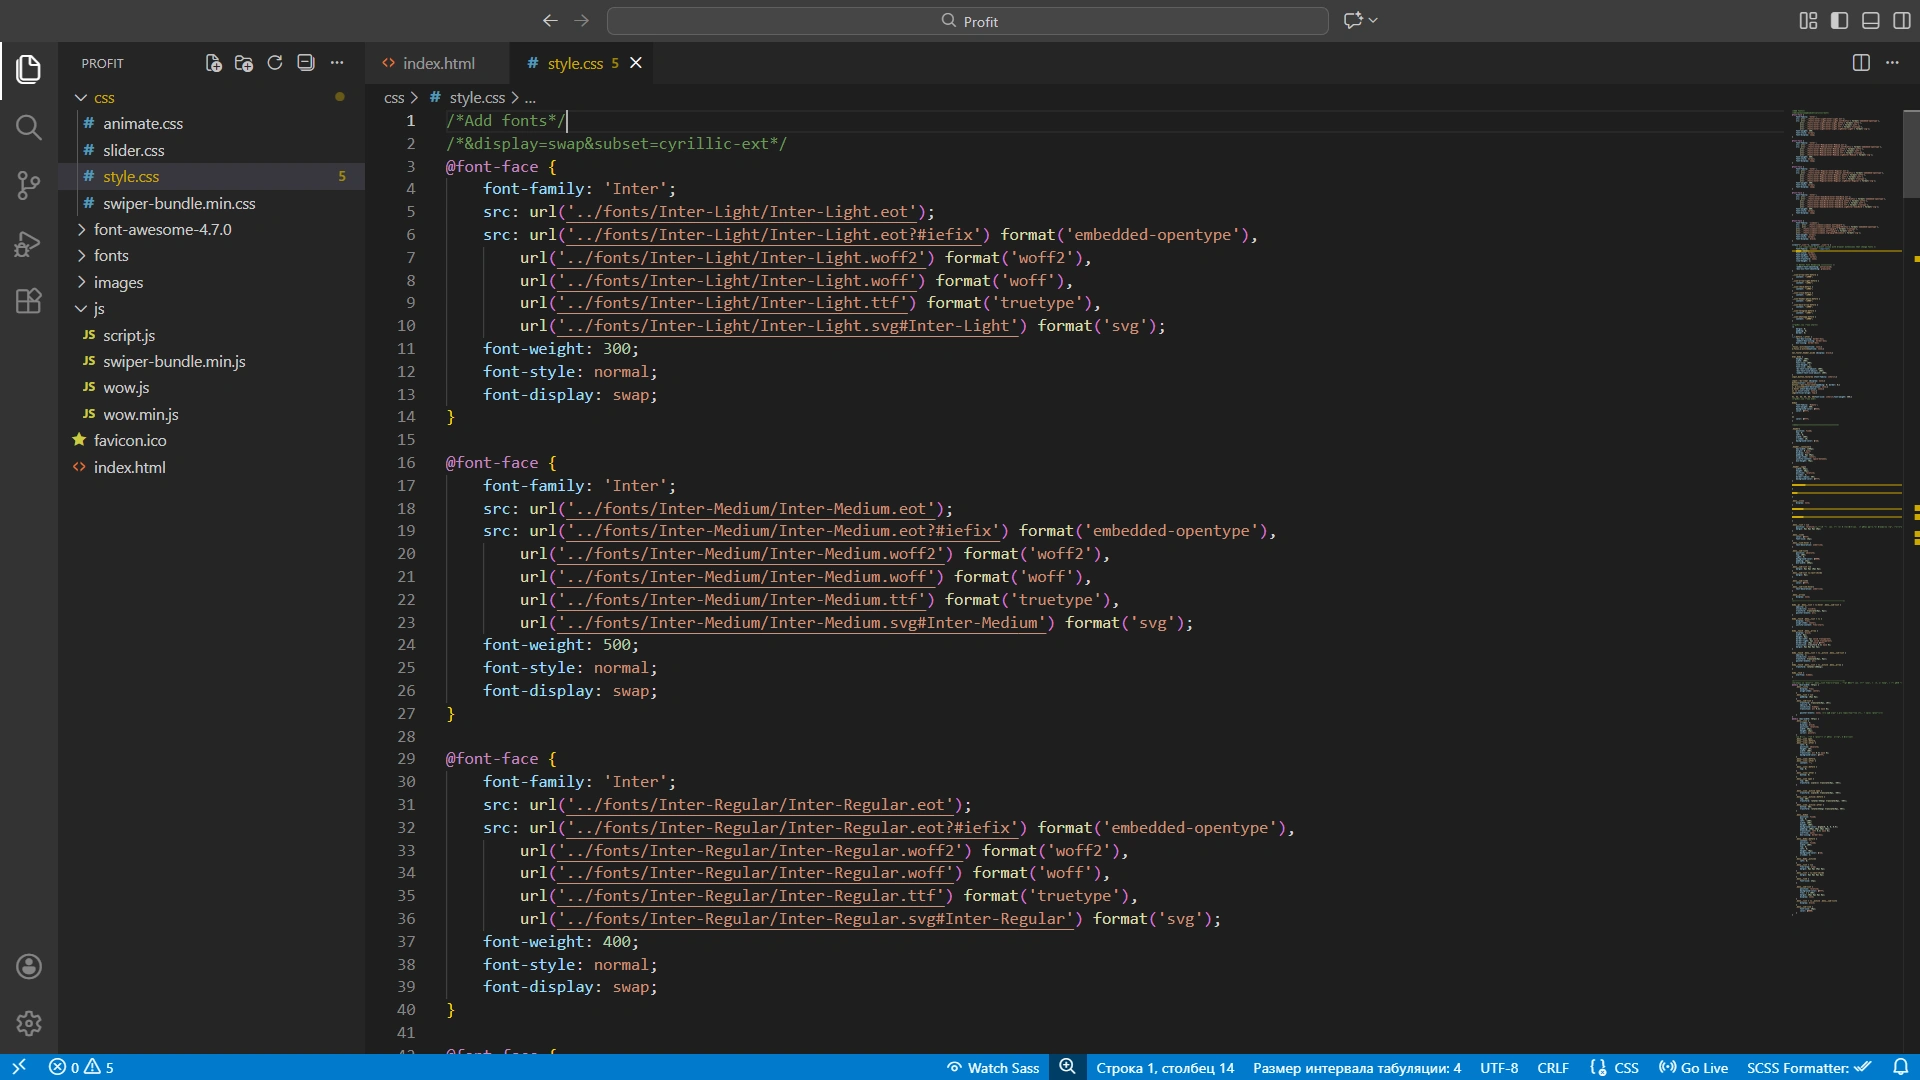Open the Extensions view
The height and width of the screenshot is (1080, 1920).
tap(28, 301)
